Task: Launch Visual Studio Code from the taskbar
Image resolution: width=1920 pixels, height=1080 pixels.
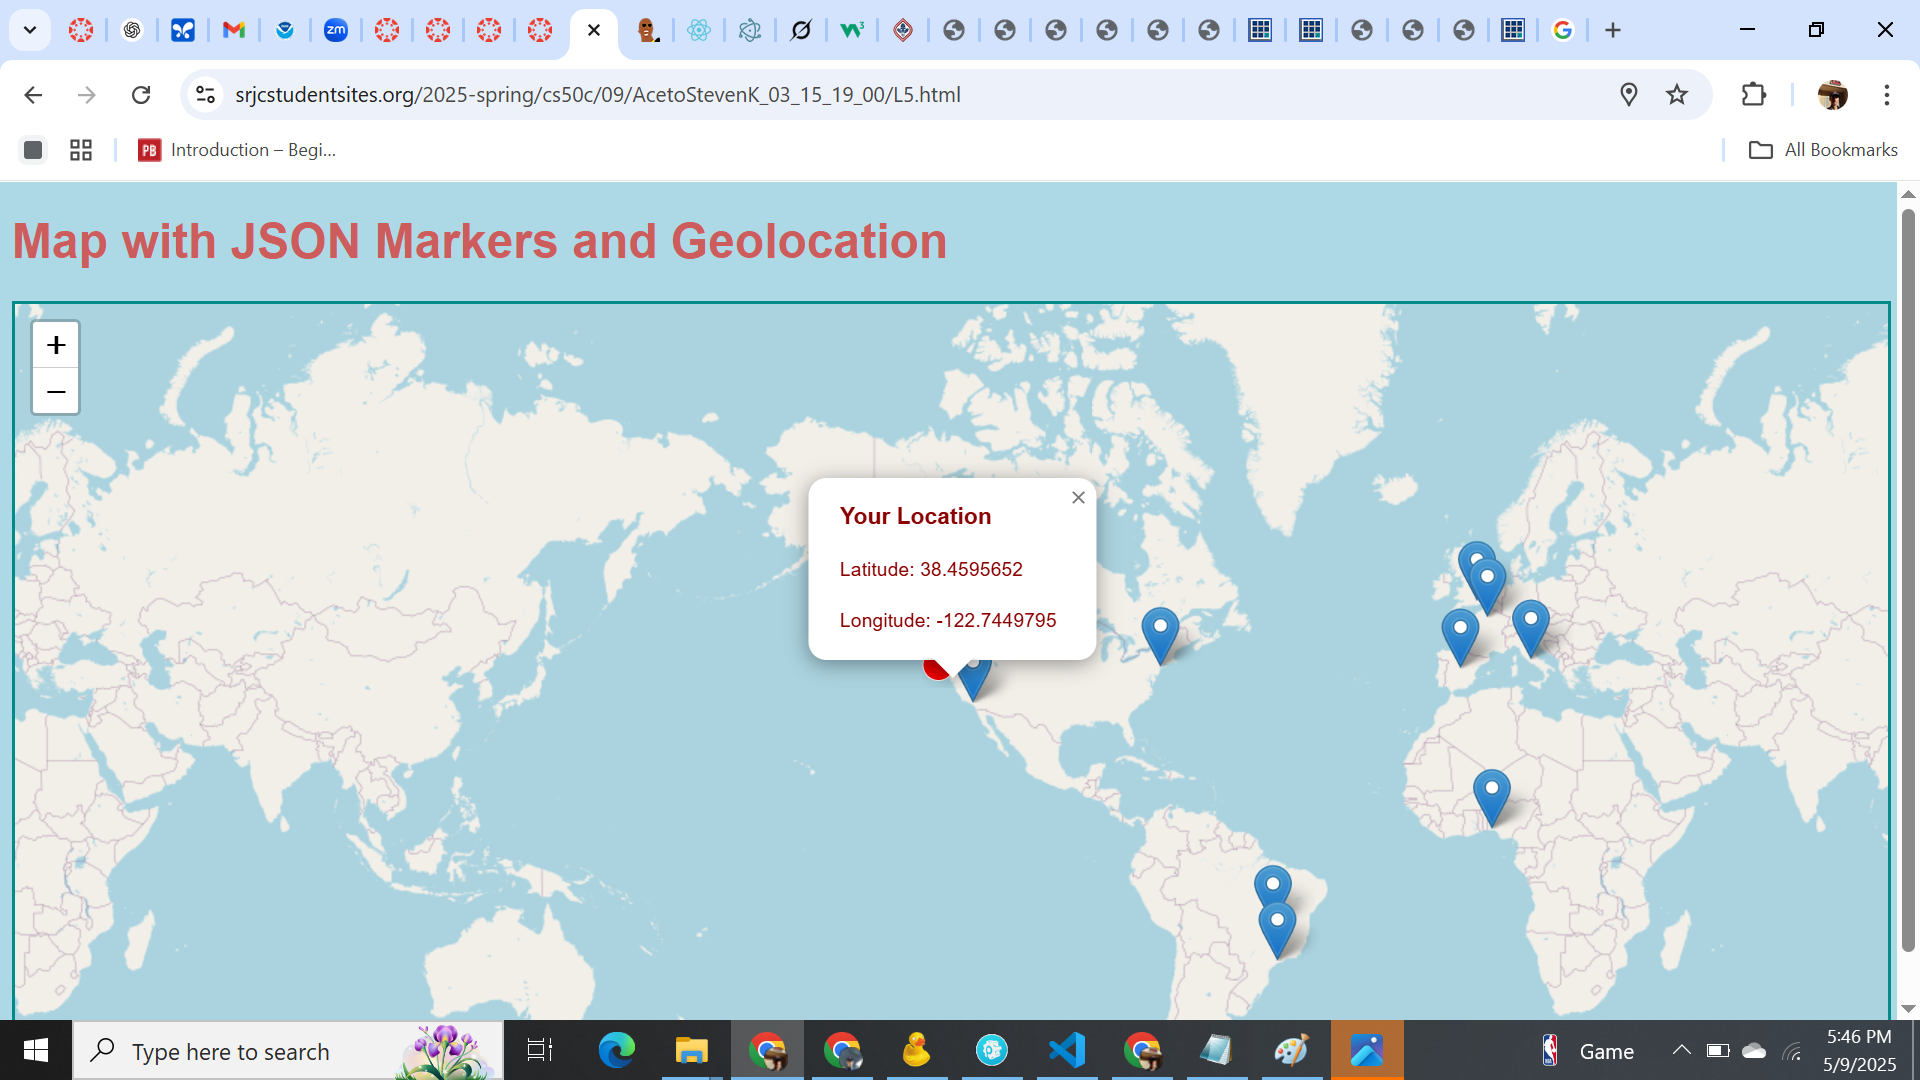Action: click(x=1067, y=1050)
